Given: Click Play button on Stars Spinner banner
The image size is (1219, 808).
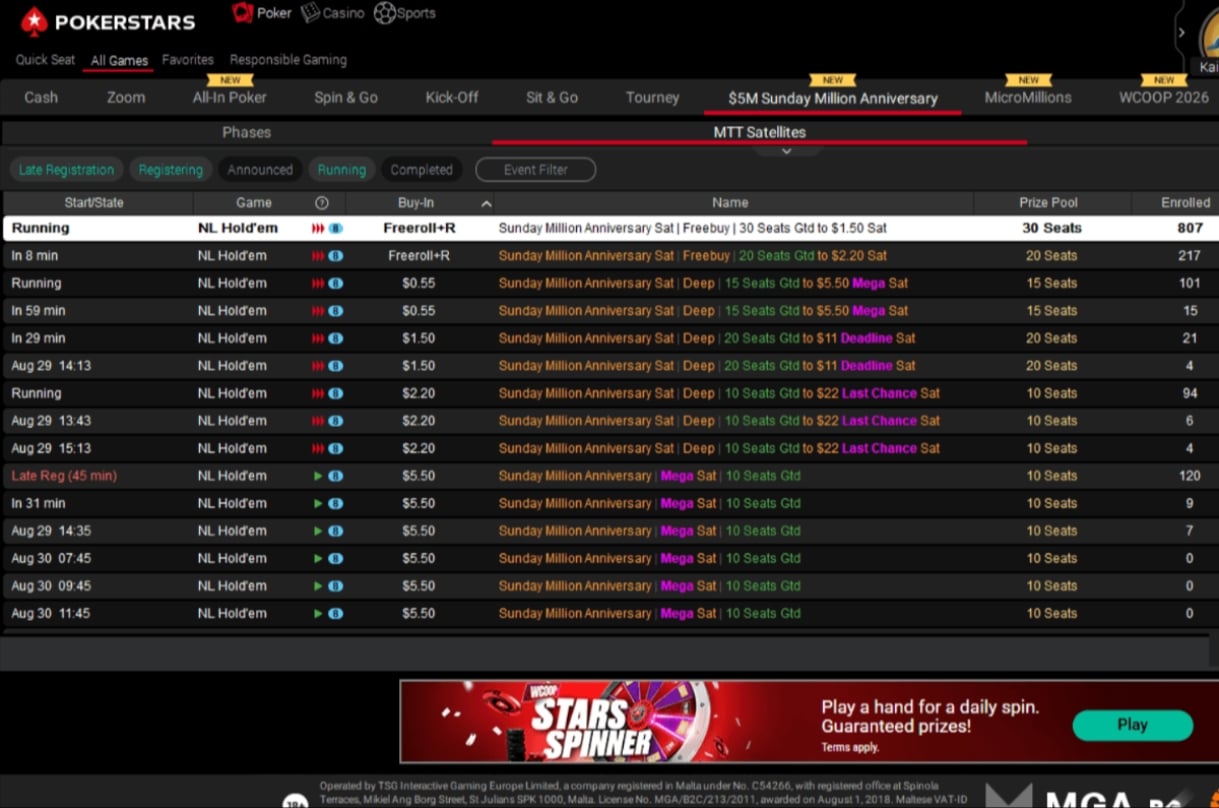Looking at the screenshot, I should click(1133, 725).
